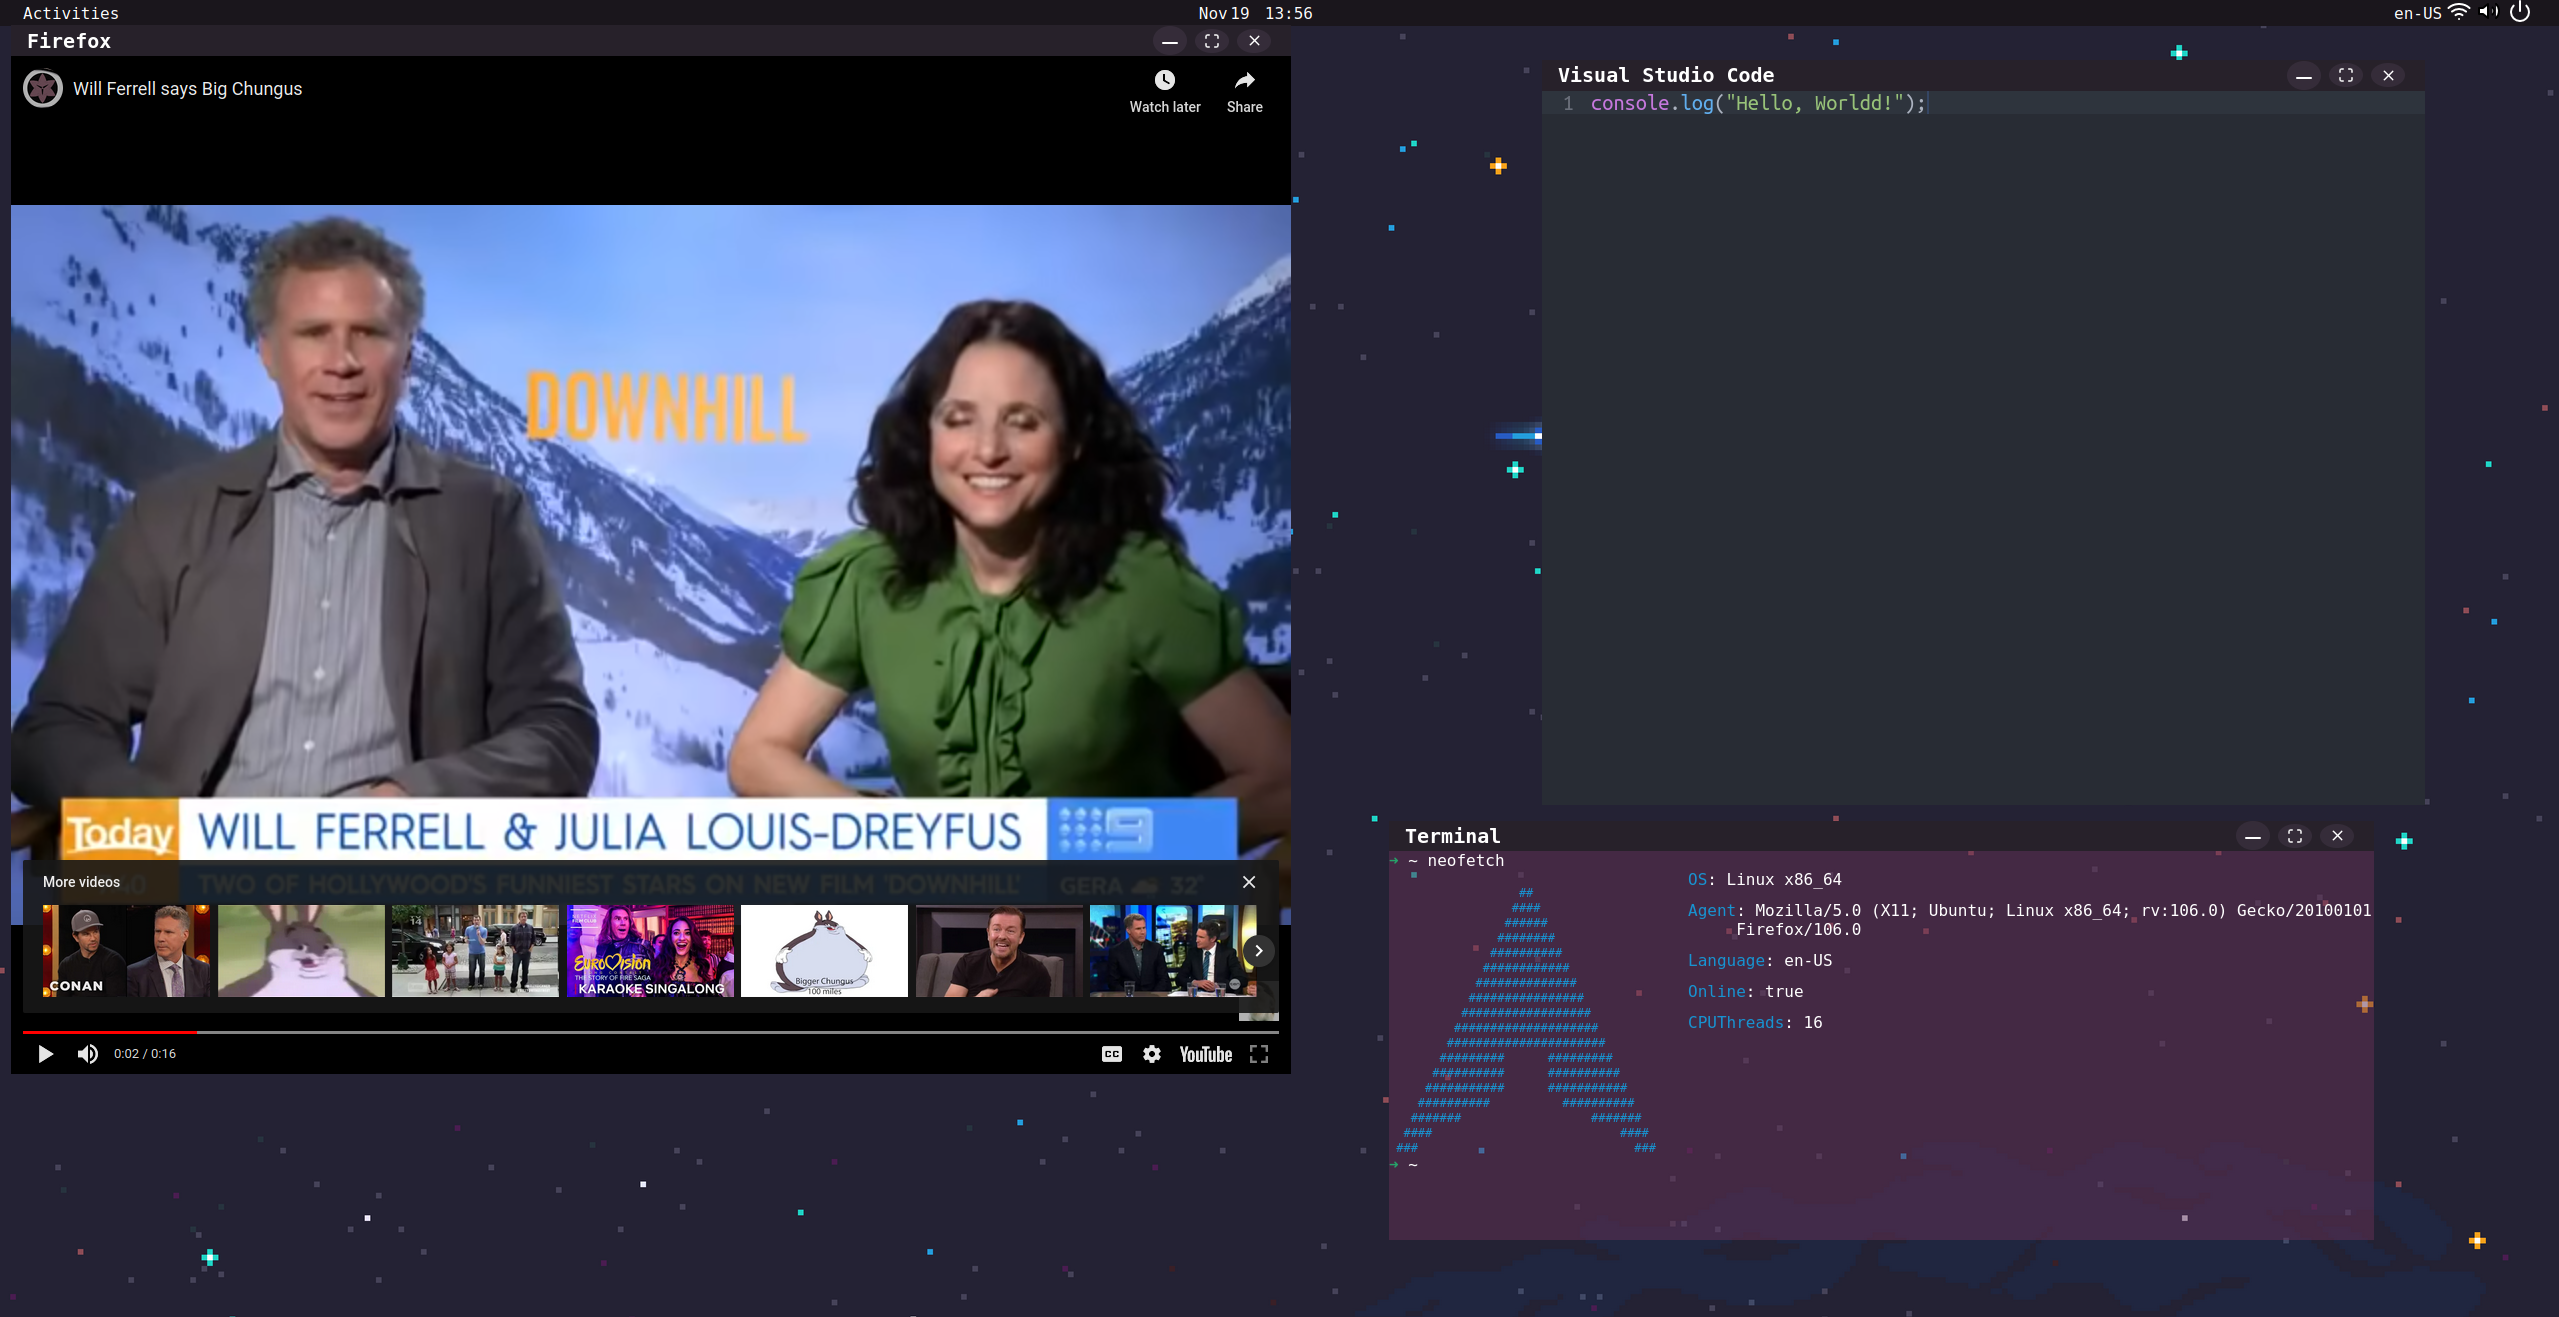
Task: Open the video settings gear
Action: pos(1152,1054)
